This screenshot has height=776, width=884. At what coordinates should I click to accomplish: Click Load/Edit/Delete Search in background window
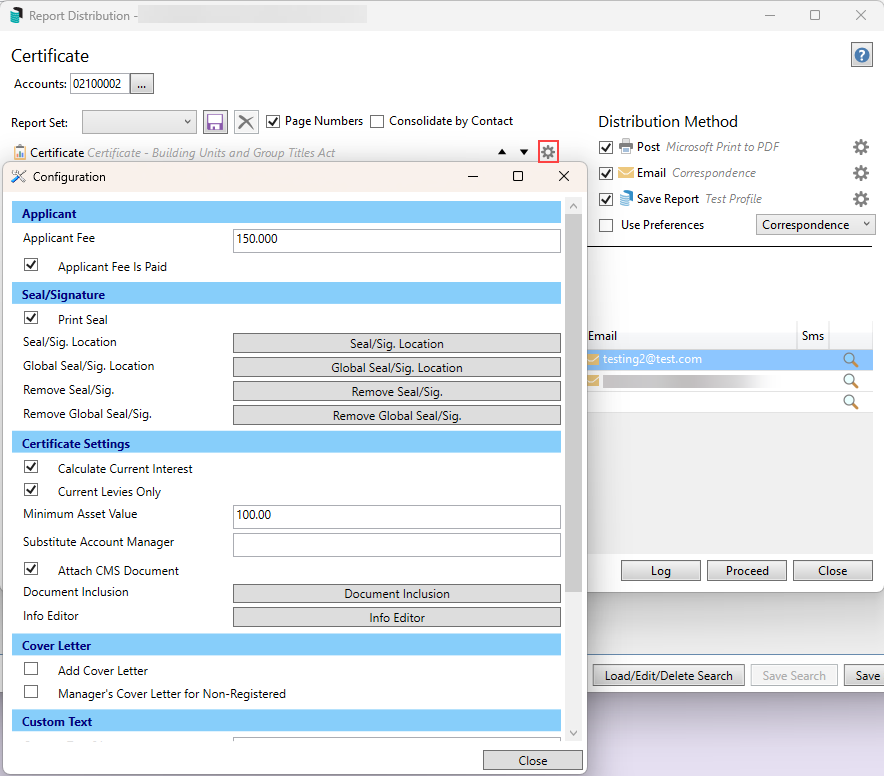[x=669, y=676]
